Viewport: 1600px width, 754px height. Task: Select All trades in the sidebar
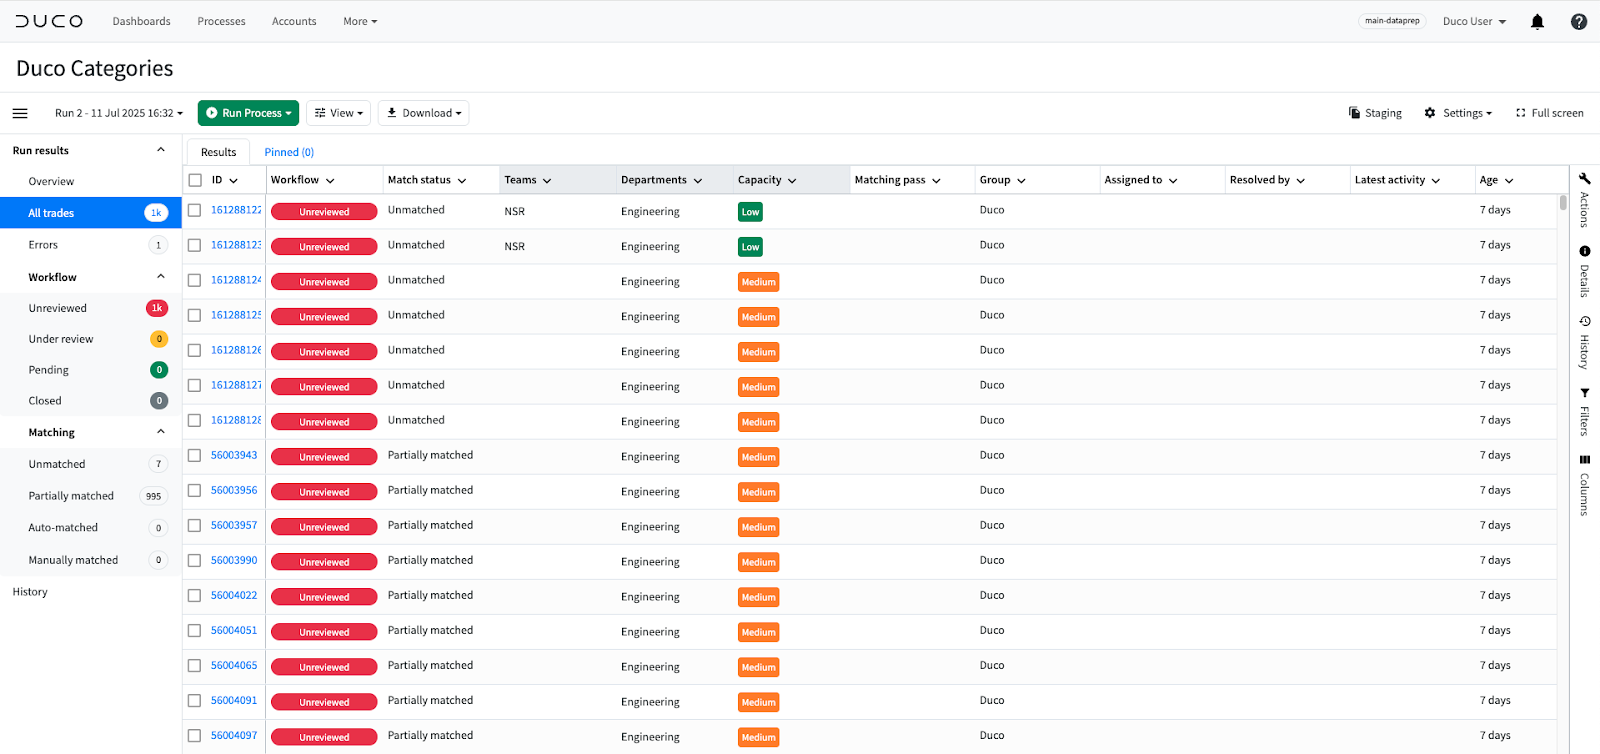click(90, 213)
